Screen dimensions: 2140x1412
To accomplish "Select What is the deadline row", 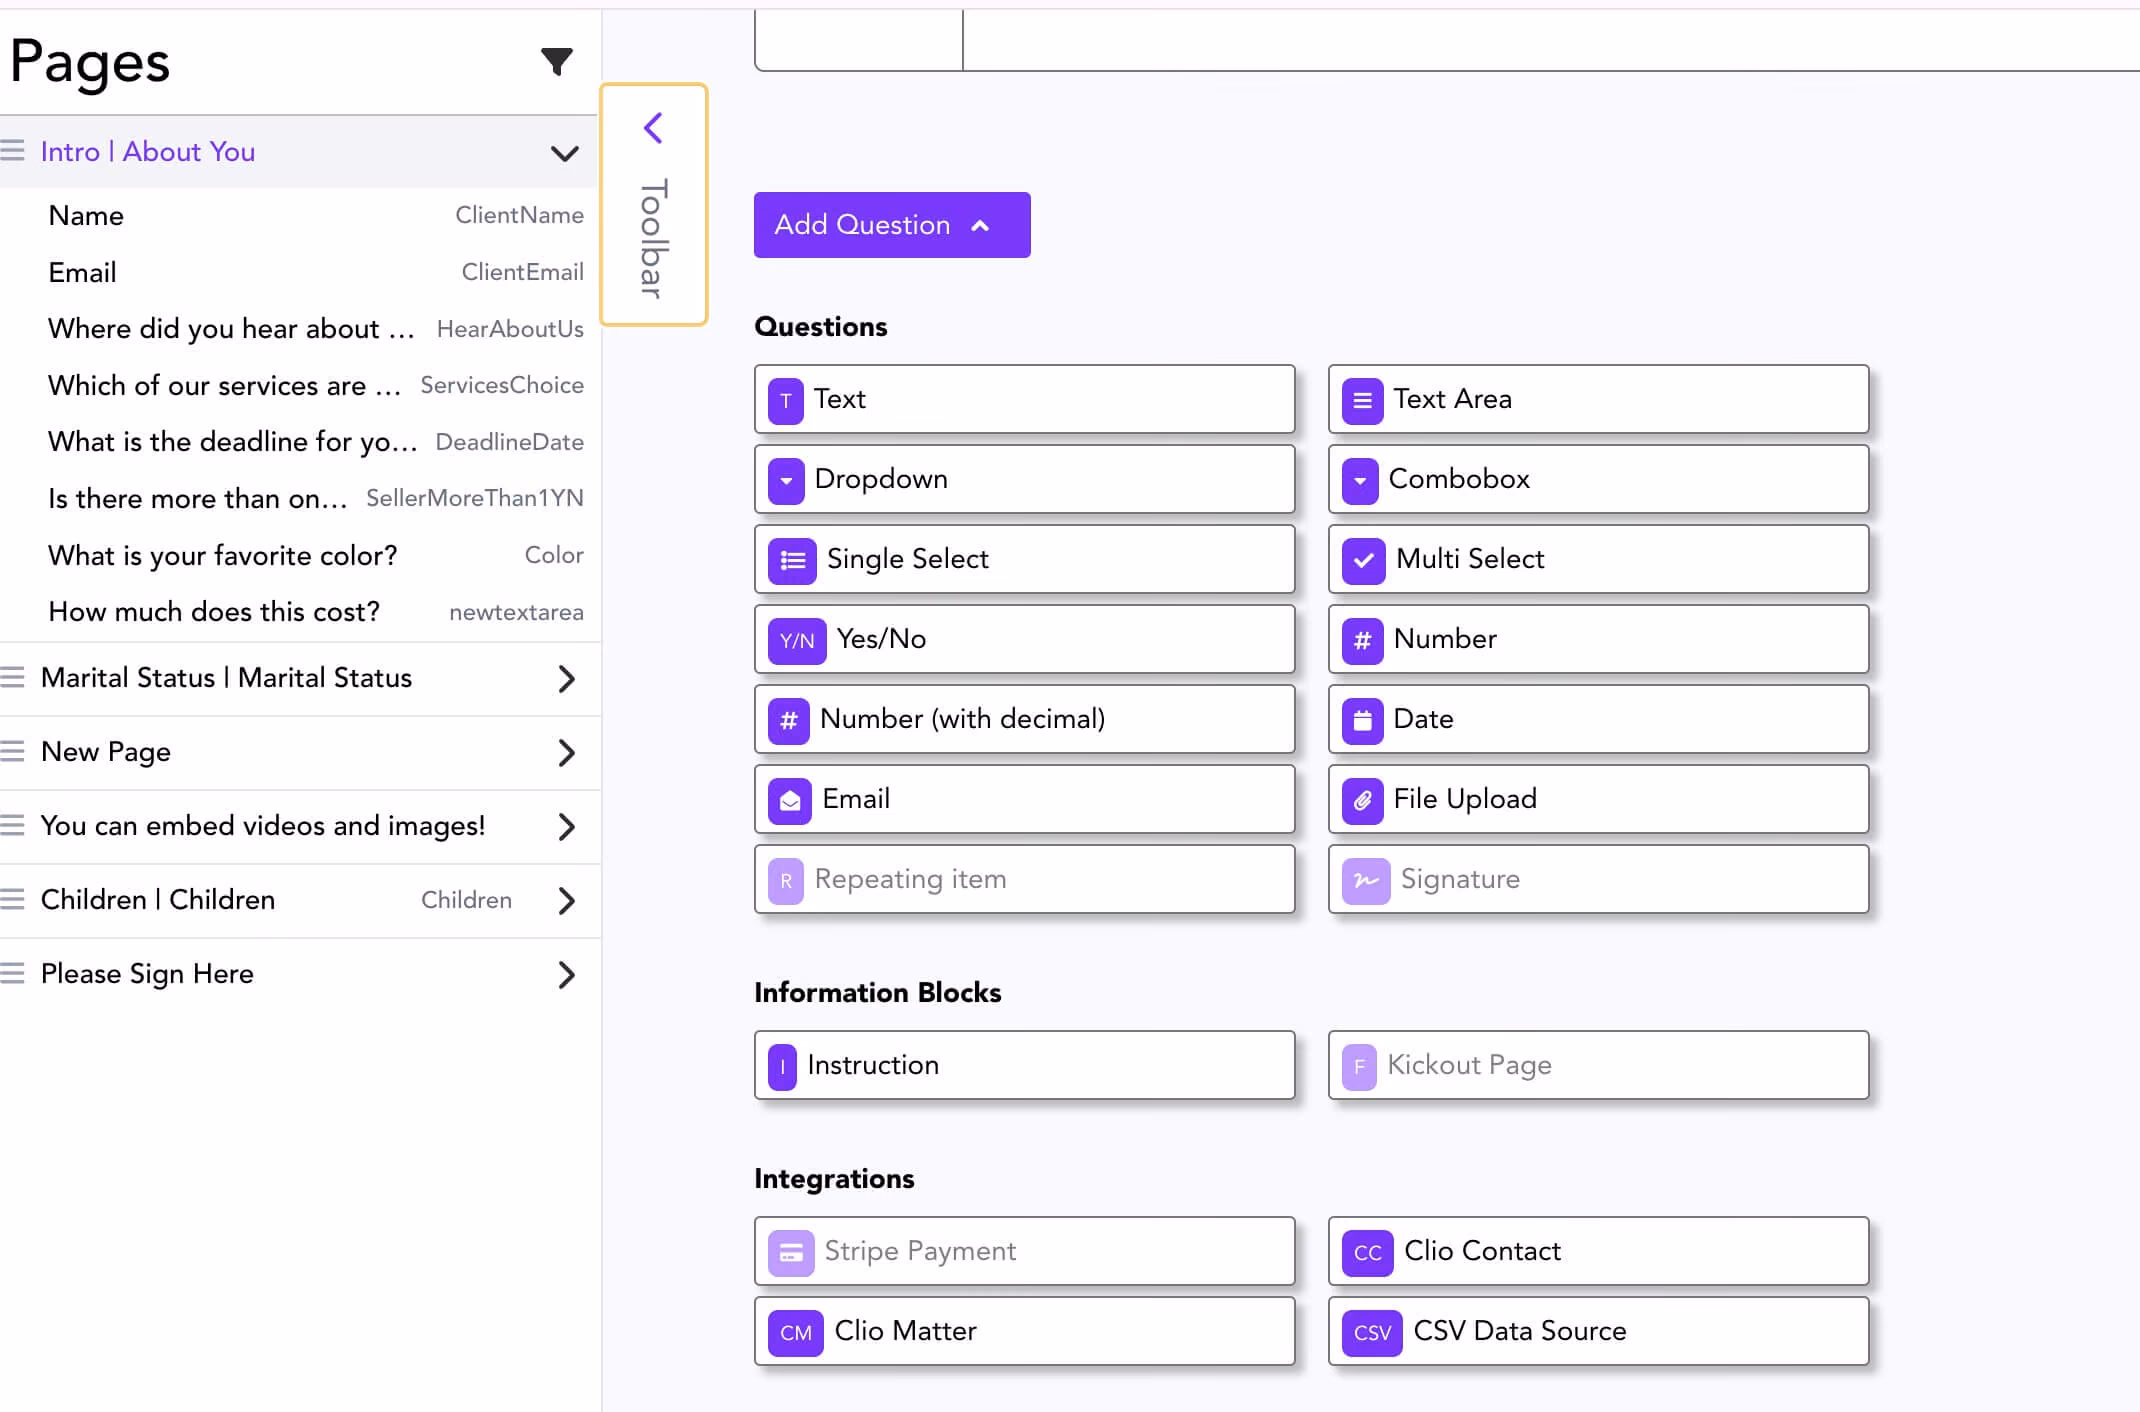I will pos(300,442).
